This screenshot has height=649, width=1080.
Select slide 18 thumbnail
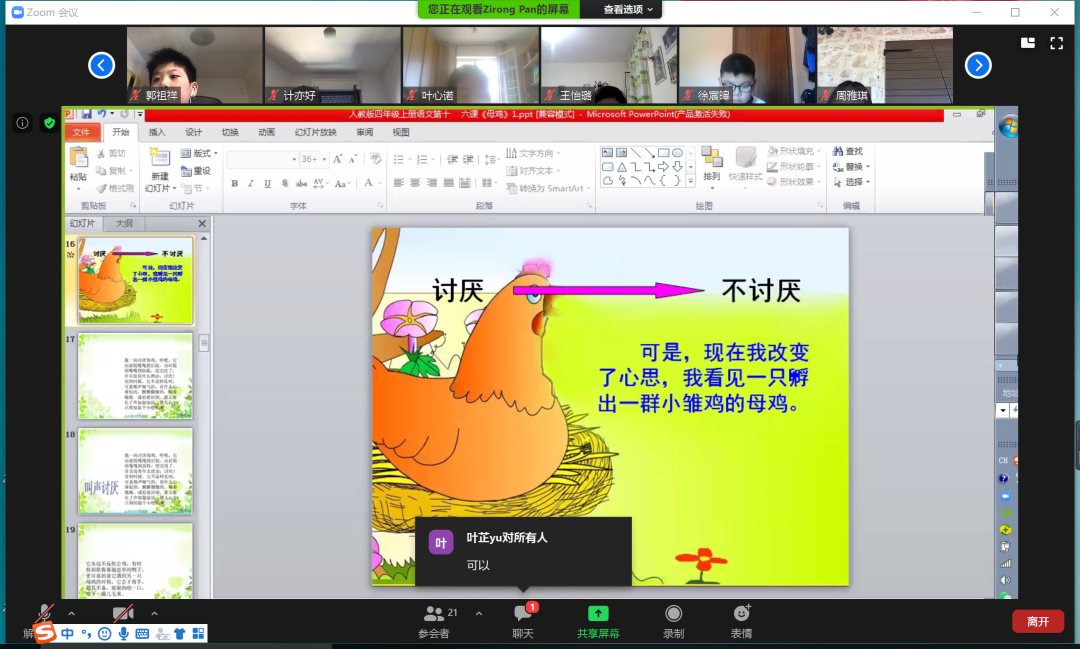135,471
